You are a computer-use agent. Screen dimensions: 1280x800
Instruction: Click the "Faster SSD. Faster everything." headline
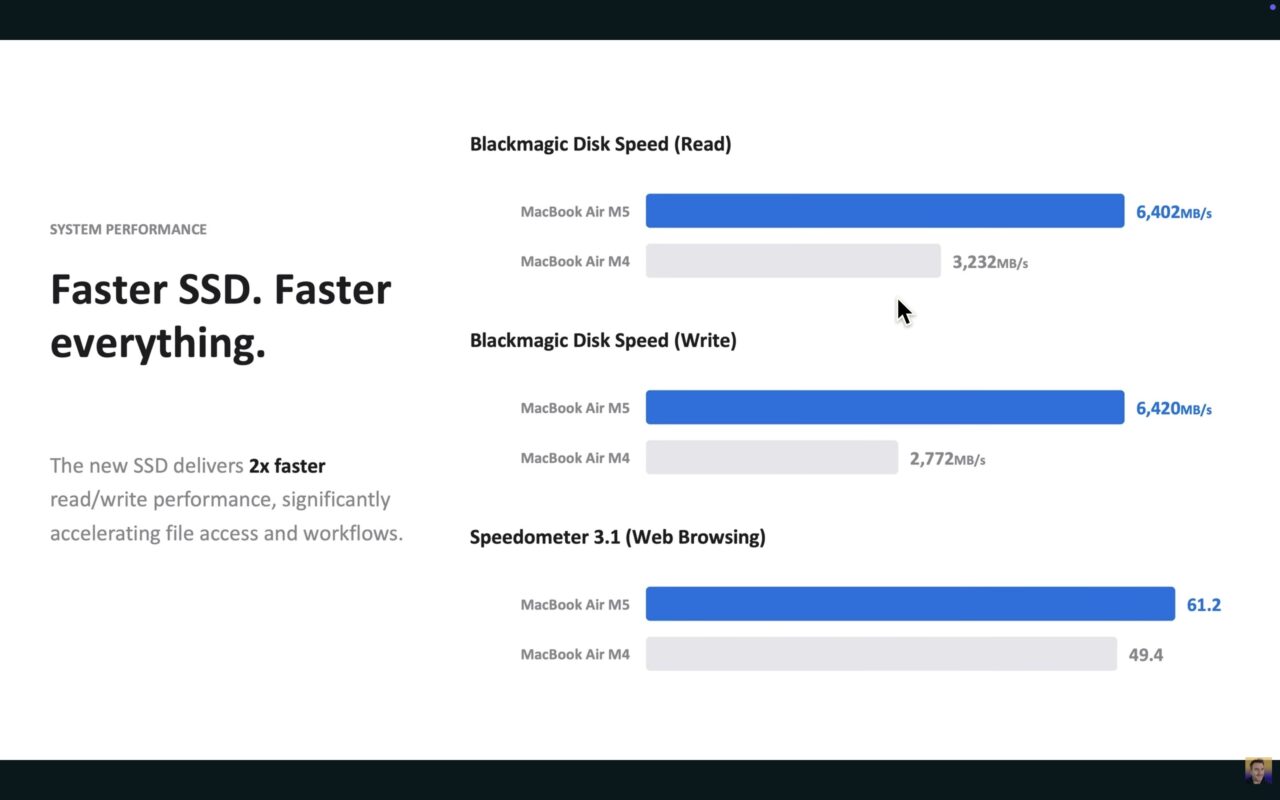click(220, 316)
